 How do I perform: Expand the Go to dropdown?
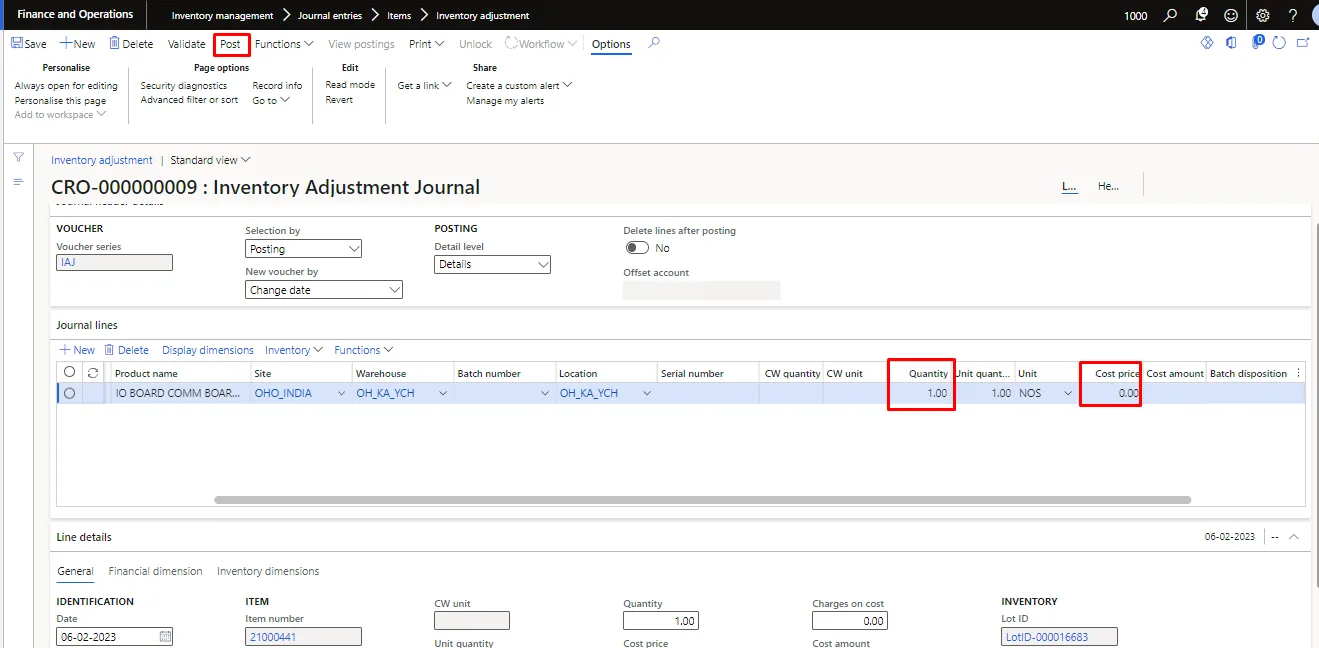coord(271,100)
